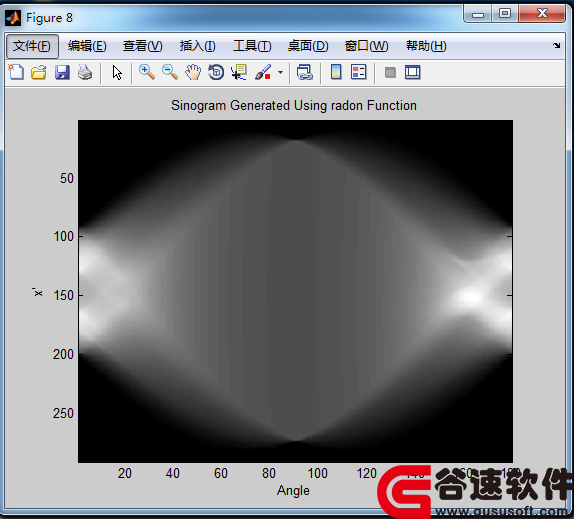Viewport: 574px width, 519px height.
Task: Open the 桌面(D) menu
Action: click(308, 46)
